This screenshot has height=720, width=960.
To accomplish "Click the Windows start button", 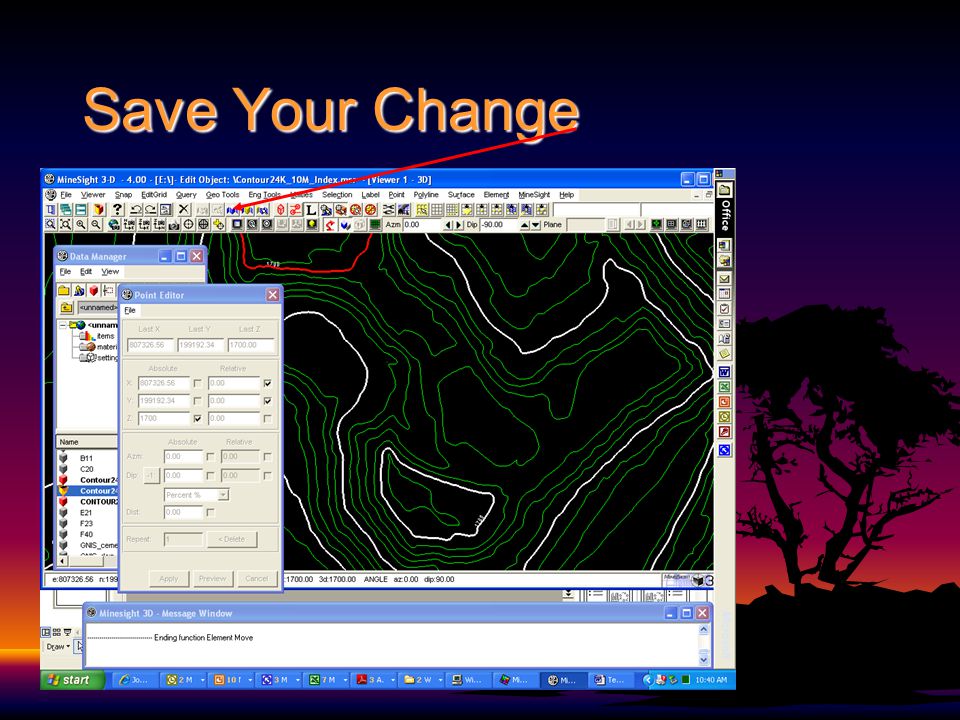I will pos(72,680).
